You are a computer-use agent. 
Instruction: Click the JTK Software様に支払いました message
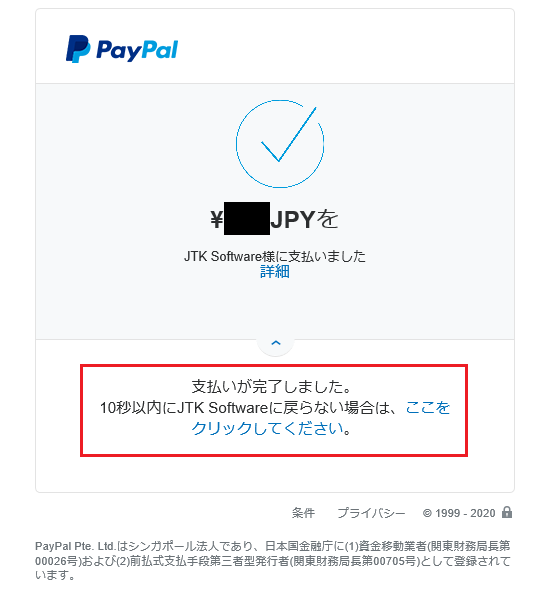[275, 256]
